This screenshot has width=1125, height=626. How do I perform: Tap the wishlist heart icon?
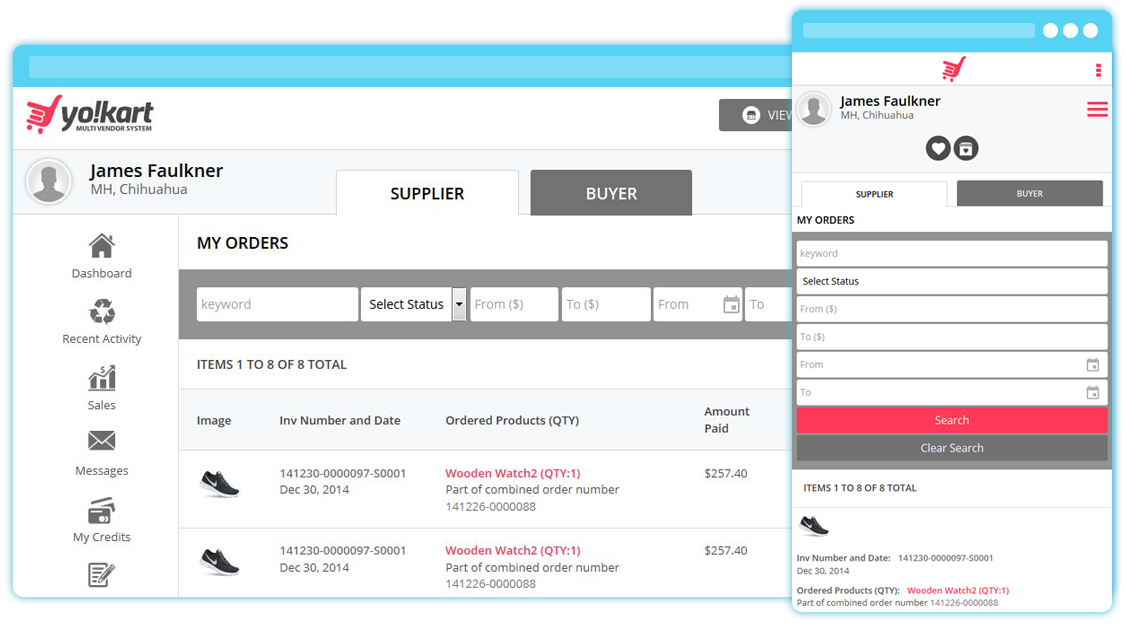[x=937, y=148]
